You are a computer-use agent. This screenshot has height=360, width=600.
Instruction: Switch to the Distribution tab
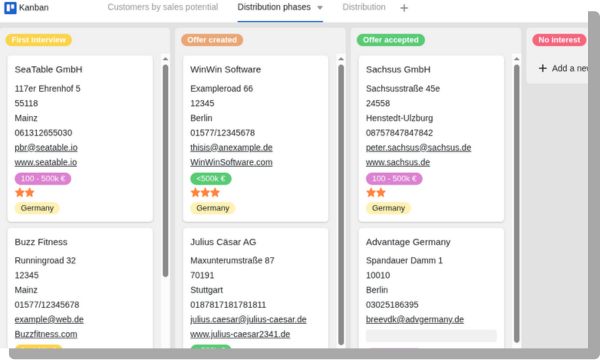(x=364, y=7)
